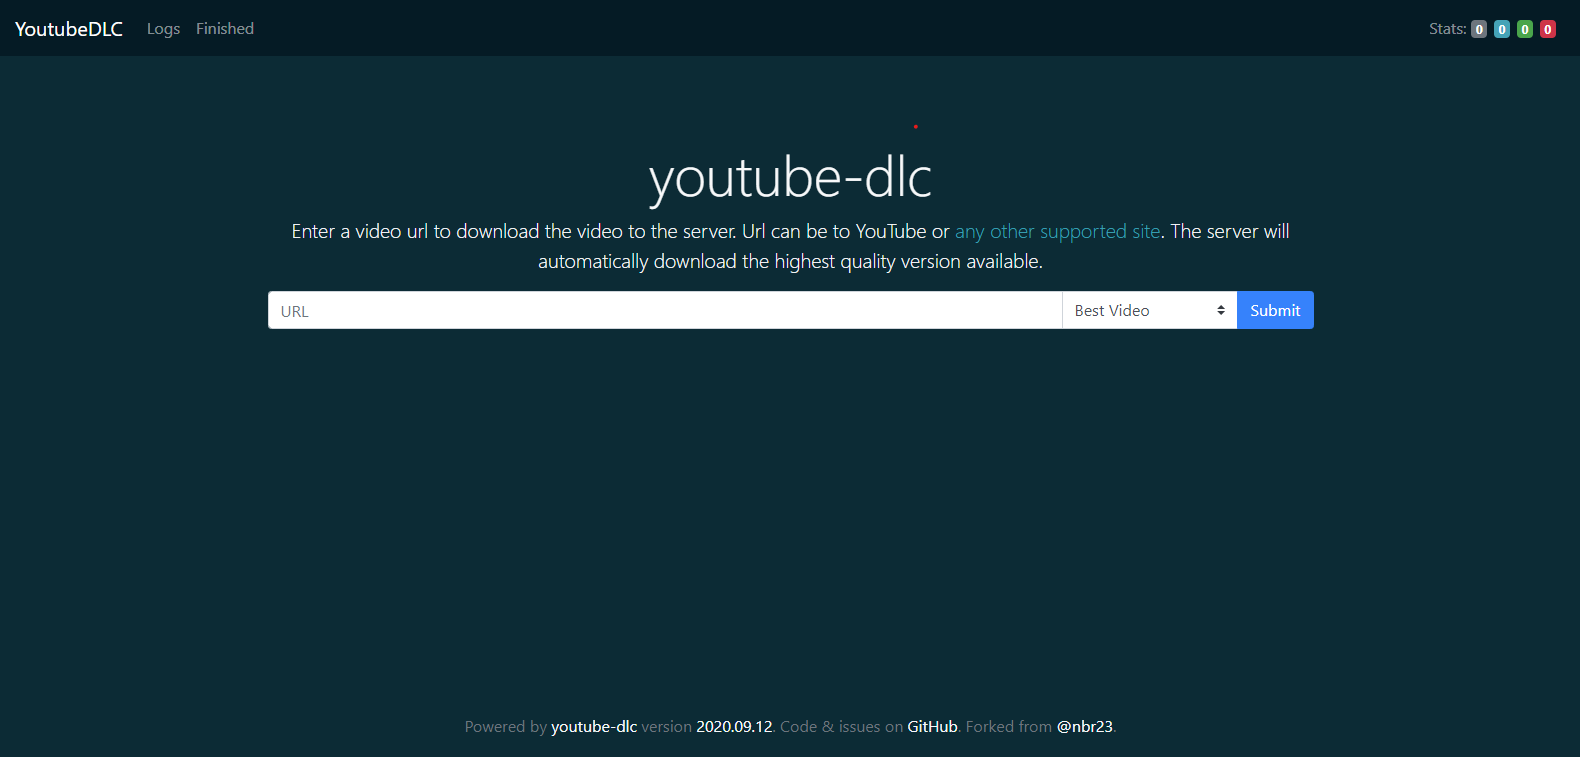Open the 2020.09.12 version link
Image resolution: width=1580 pixels, height=757 pixels.
(734, 727)
